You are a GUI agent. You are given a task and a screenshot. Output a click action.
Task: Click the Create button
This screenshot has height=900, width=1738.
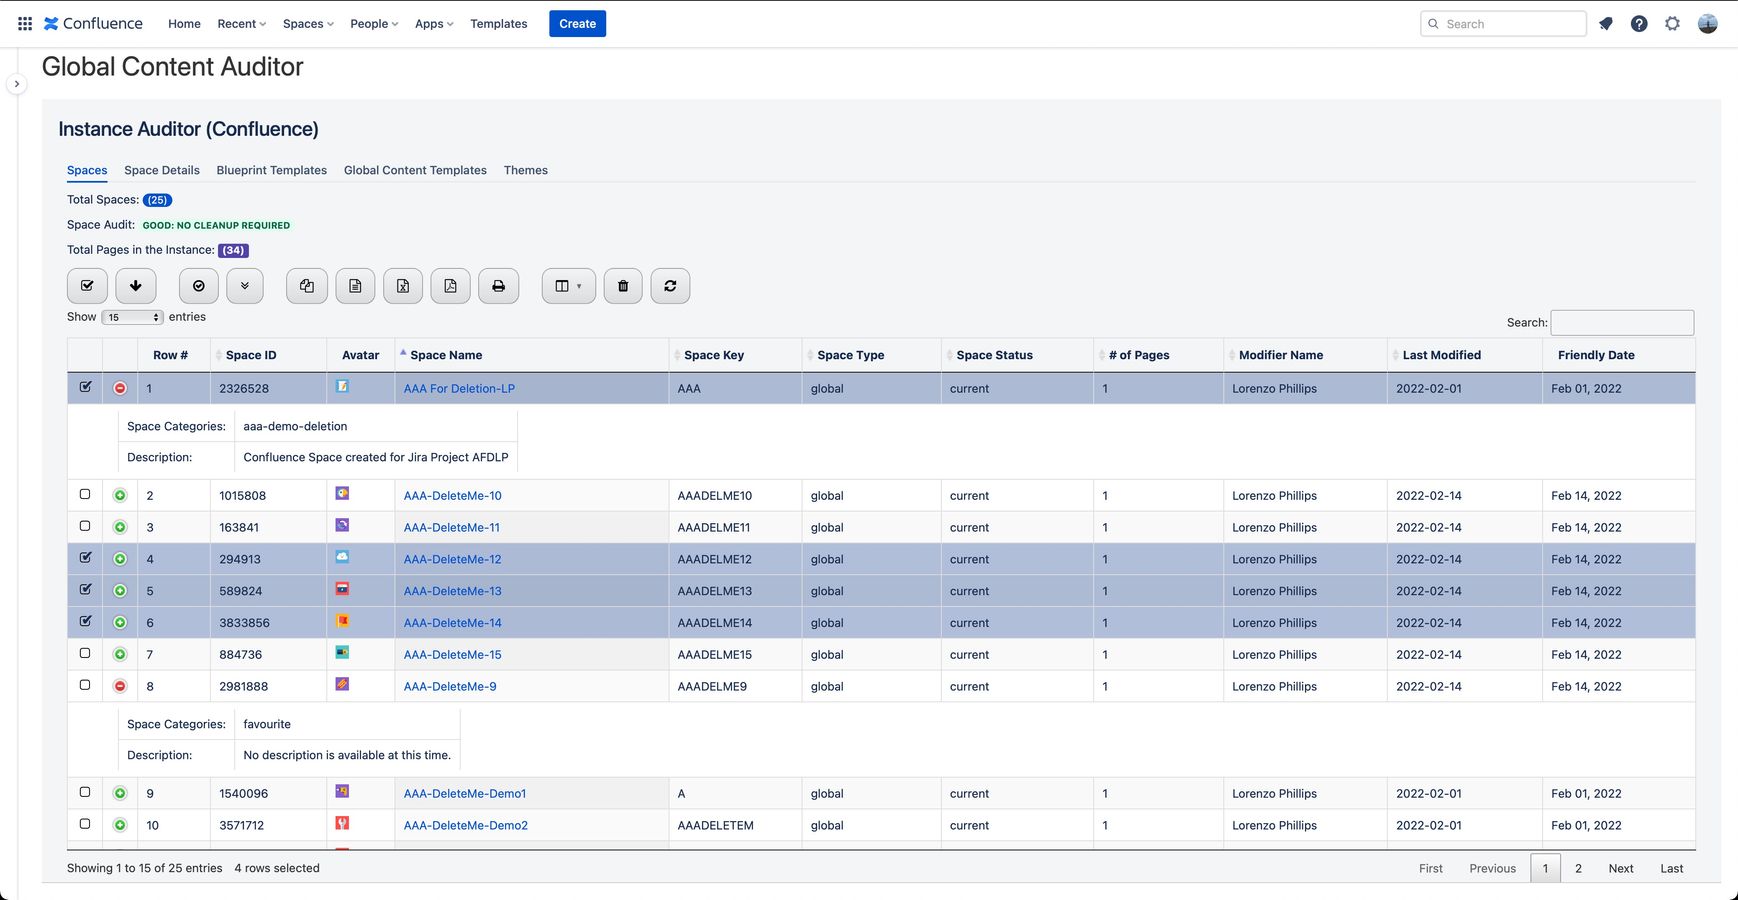tap(578, 24)
